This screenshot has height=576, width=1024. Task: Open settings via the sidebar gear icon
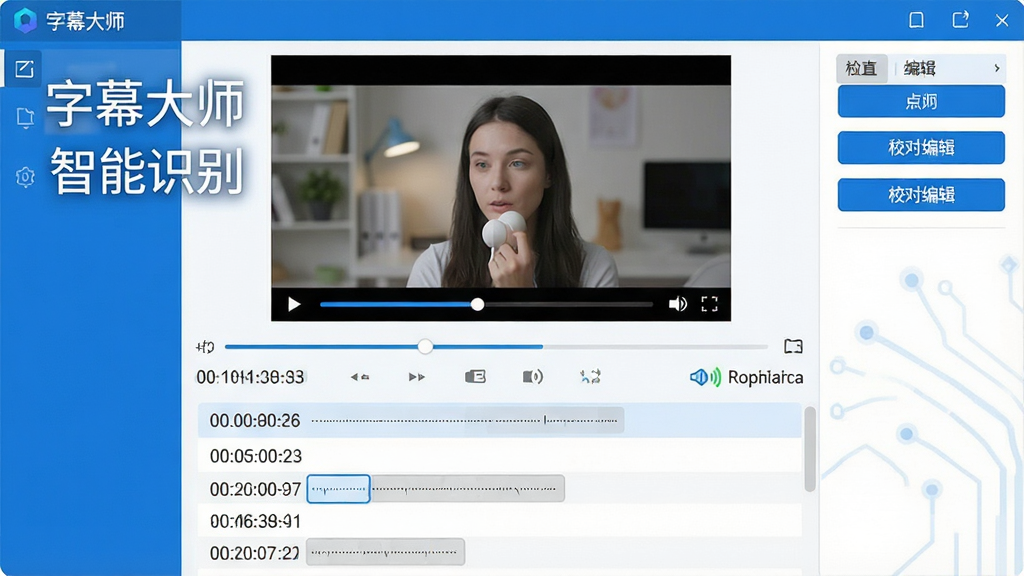pyautogui.click(x=25, y=177)
